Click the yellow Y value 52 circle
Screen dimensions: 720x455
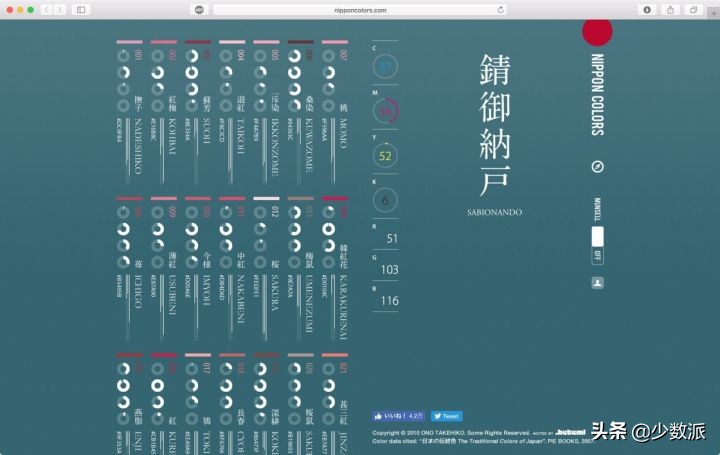[x=385, y=156]
